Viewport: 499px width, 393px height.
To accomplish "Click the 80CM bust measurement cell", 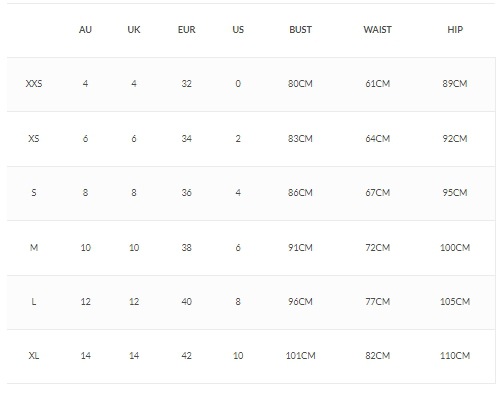I will 300,84.
